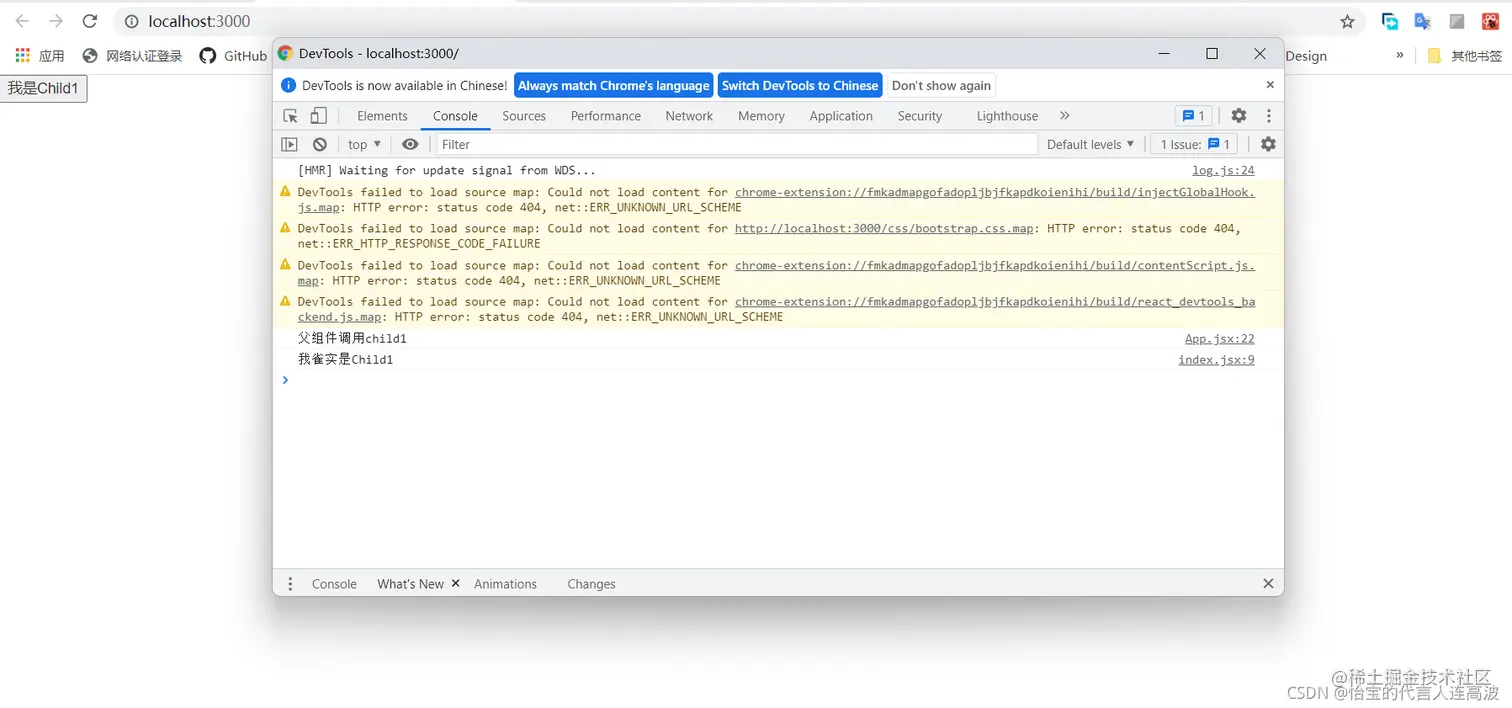Screen dimensions: 1512x708
Task: Open the log.js:24 source link
Action: point(1223,171)
